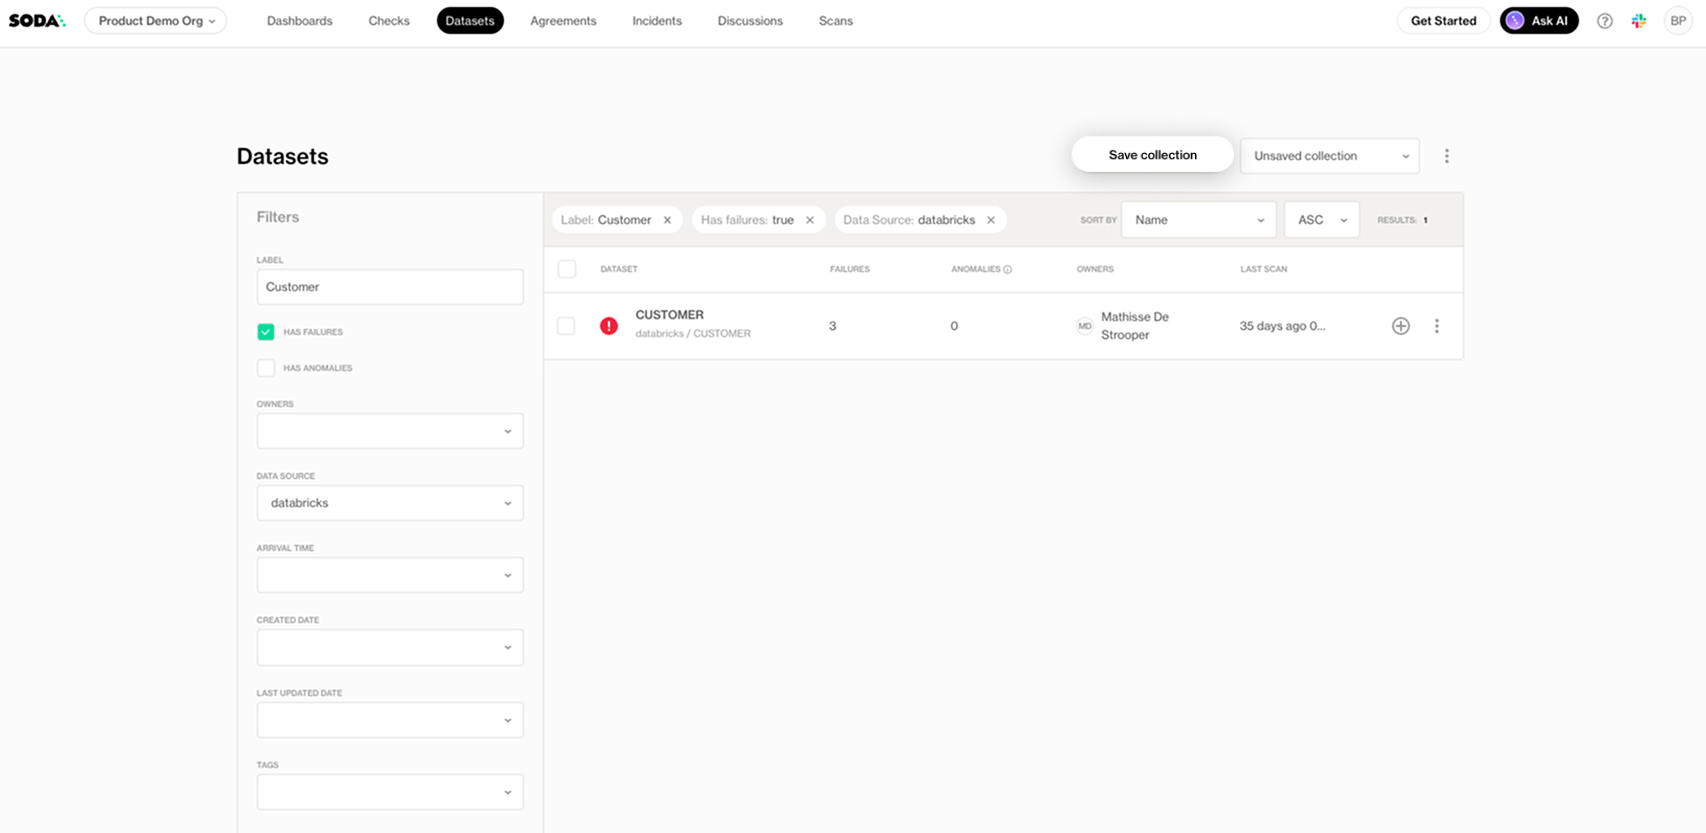Open the BP user avatar menu
Image resolution: width=1706 pixels, height=833 pixels.
[1677, 21]
